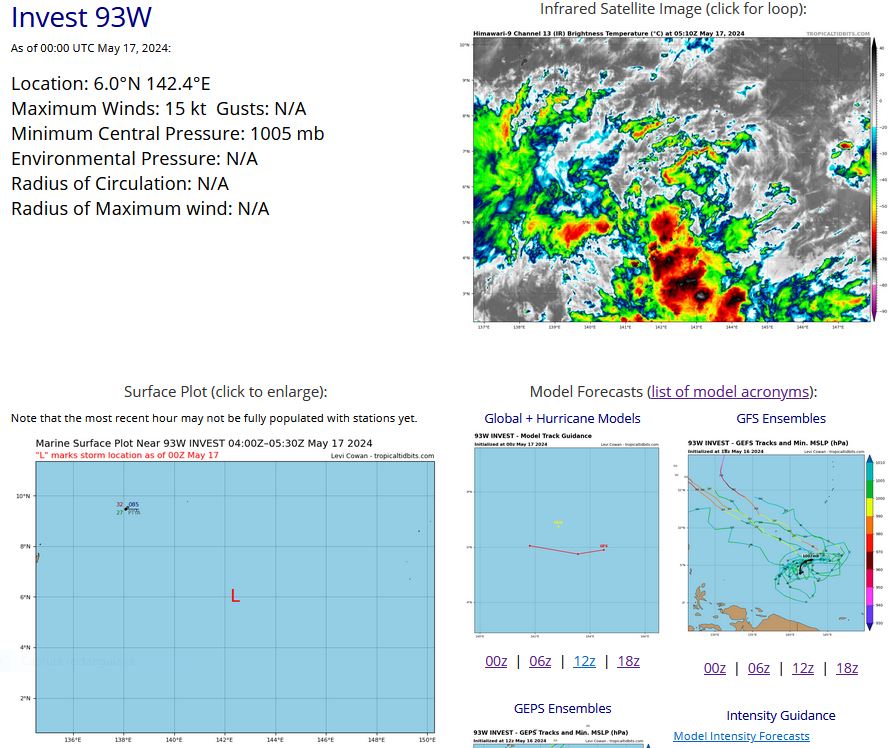Open the infrared satellite image loop
The width and height of the screenshot is (893, 748).
[x=668, y=180]
